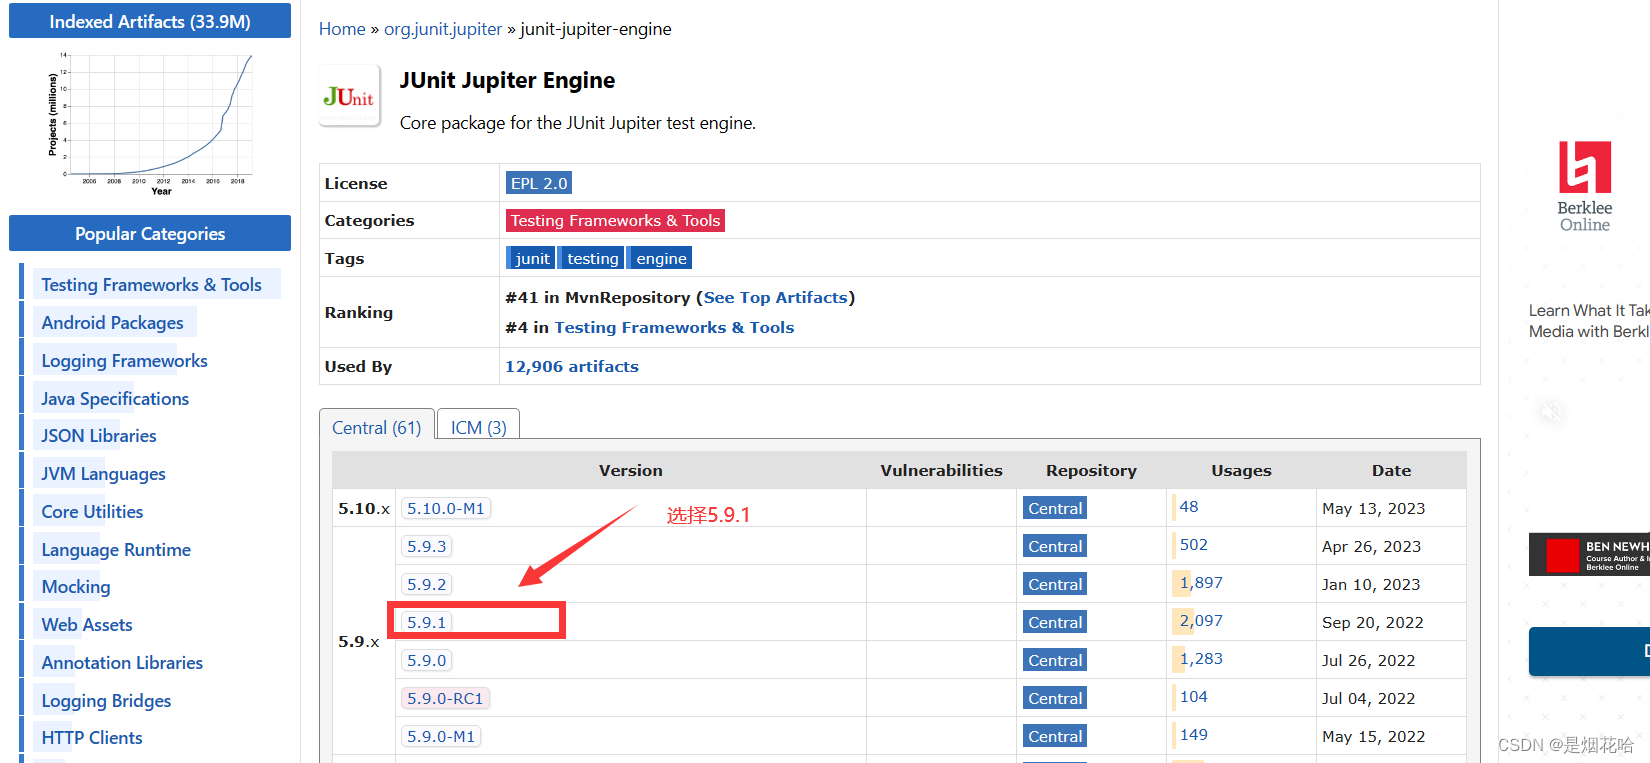Click the blue ad button at right

coord(1589,651)
